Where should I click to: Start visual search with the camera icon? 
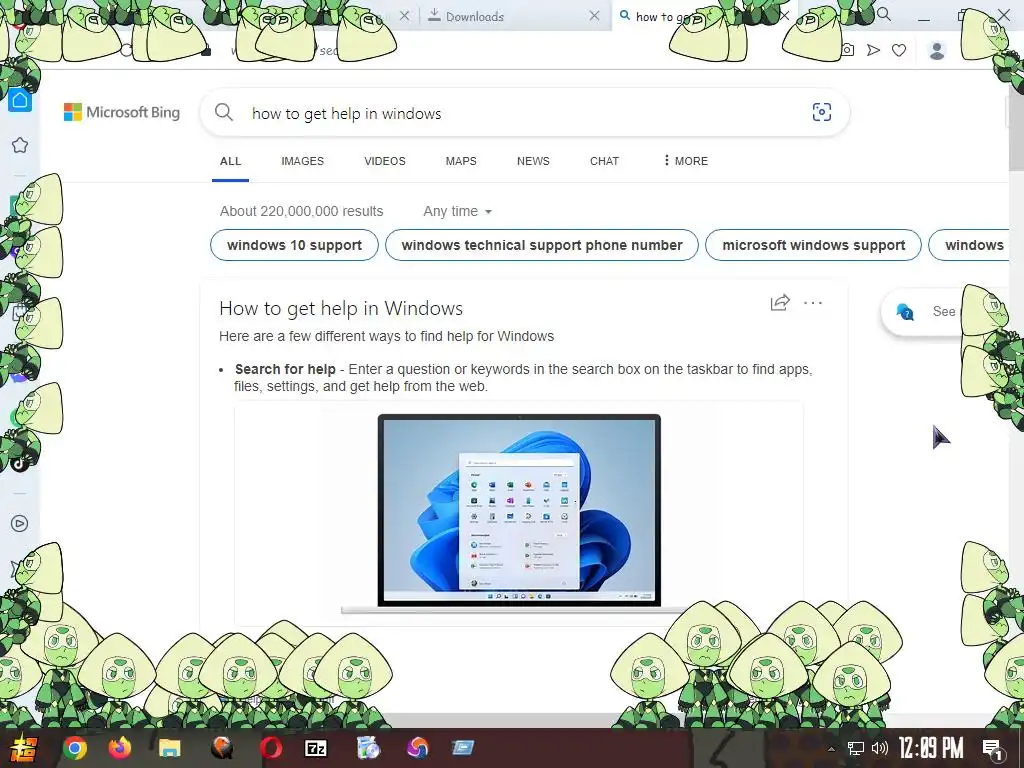[x=822, y=112]
